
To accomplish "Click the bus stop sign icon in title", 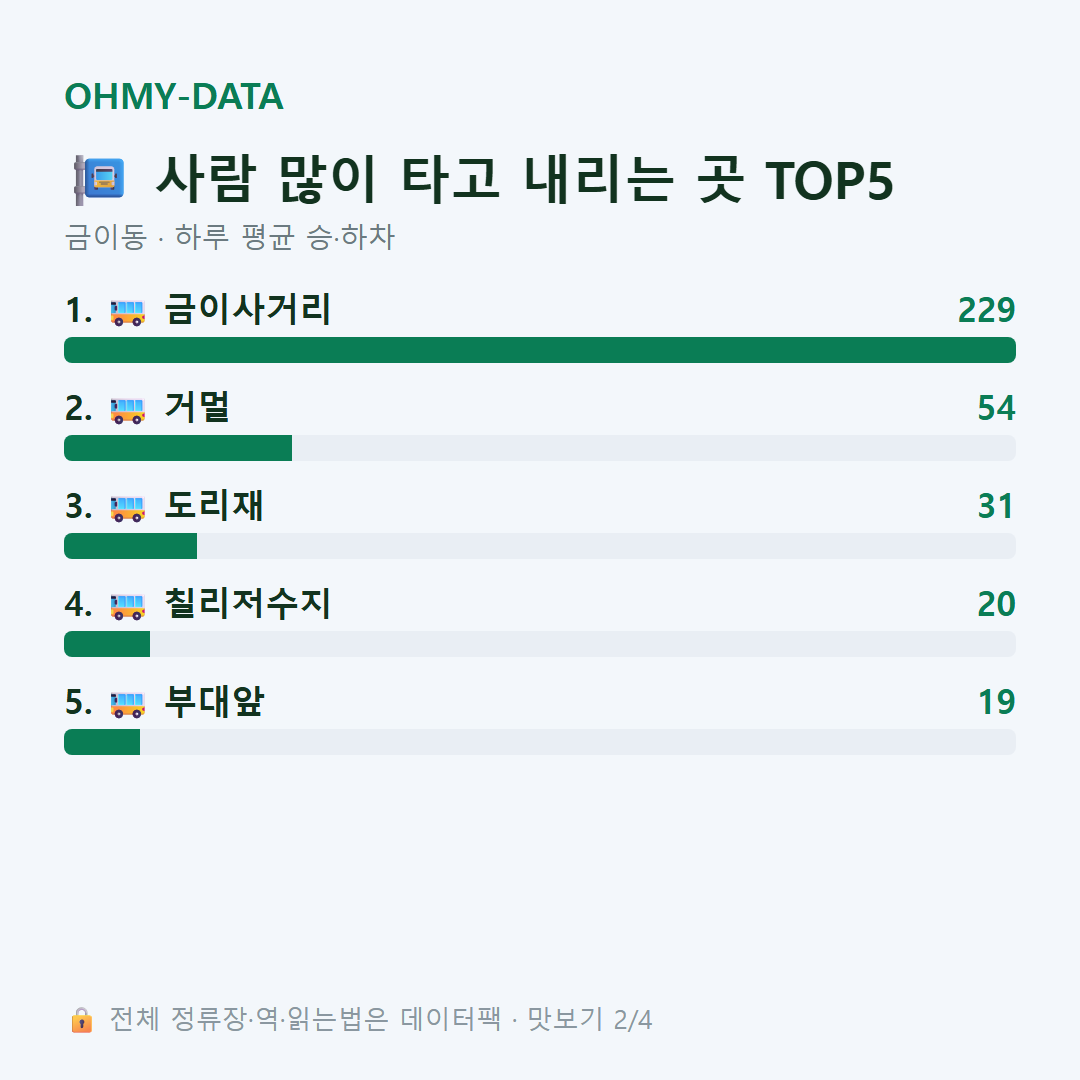I will tap(99, 180).
